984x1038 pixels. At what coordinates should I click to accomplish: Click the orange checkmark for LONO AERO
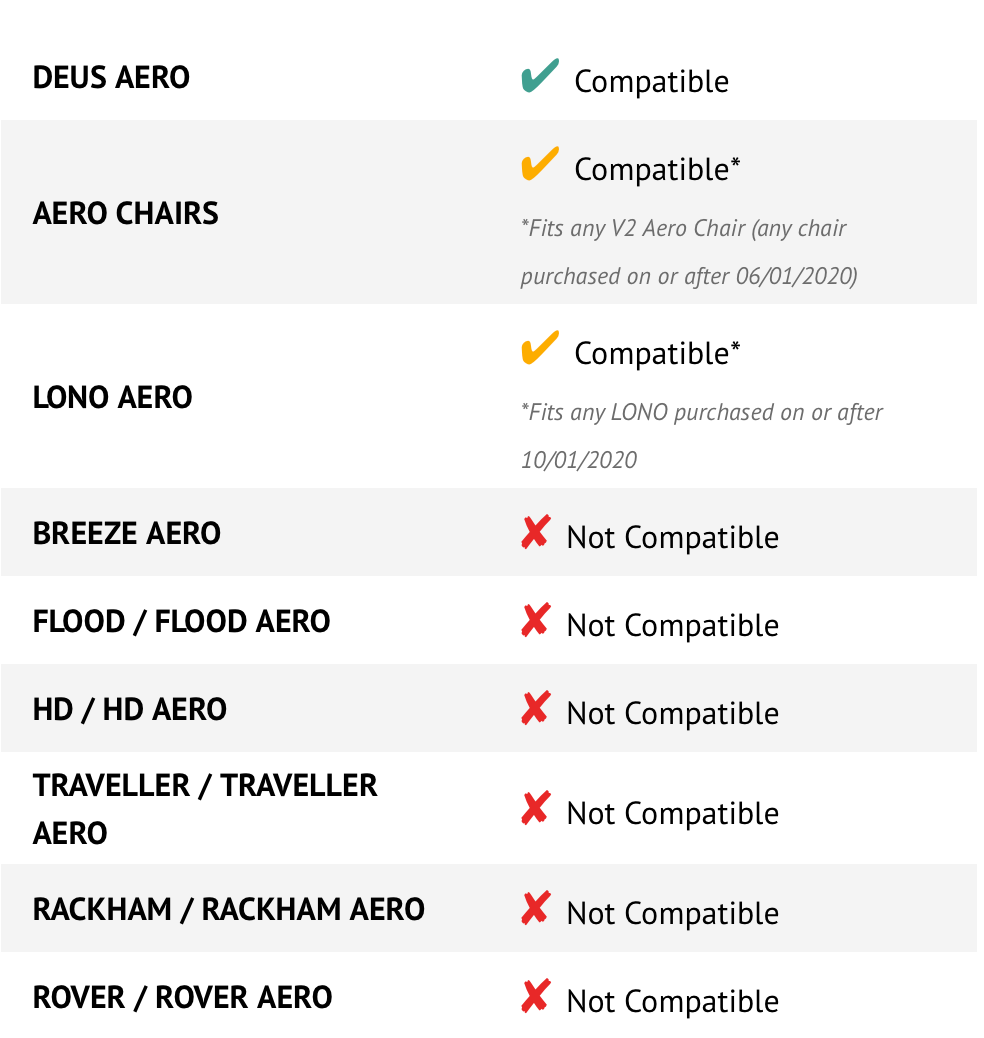point(540,349)
